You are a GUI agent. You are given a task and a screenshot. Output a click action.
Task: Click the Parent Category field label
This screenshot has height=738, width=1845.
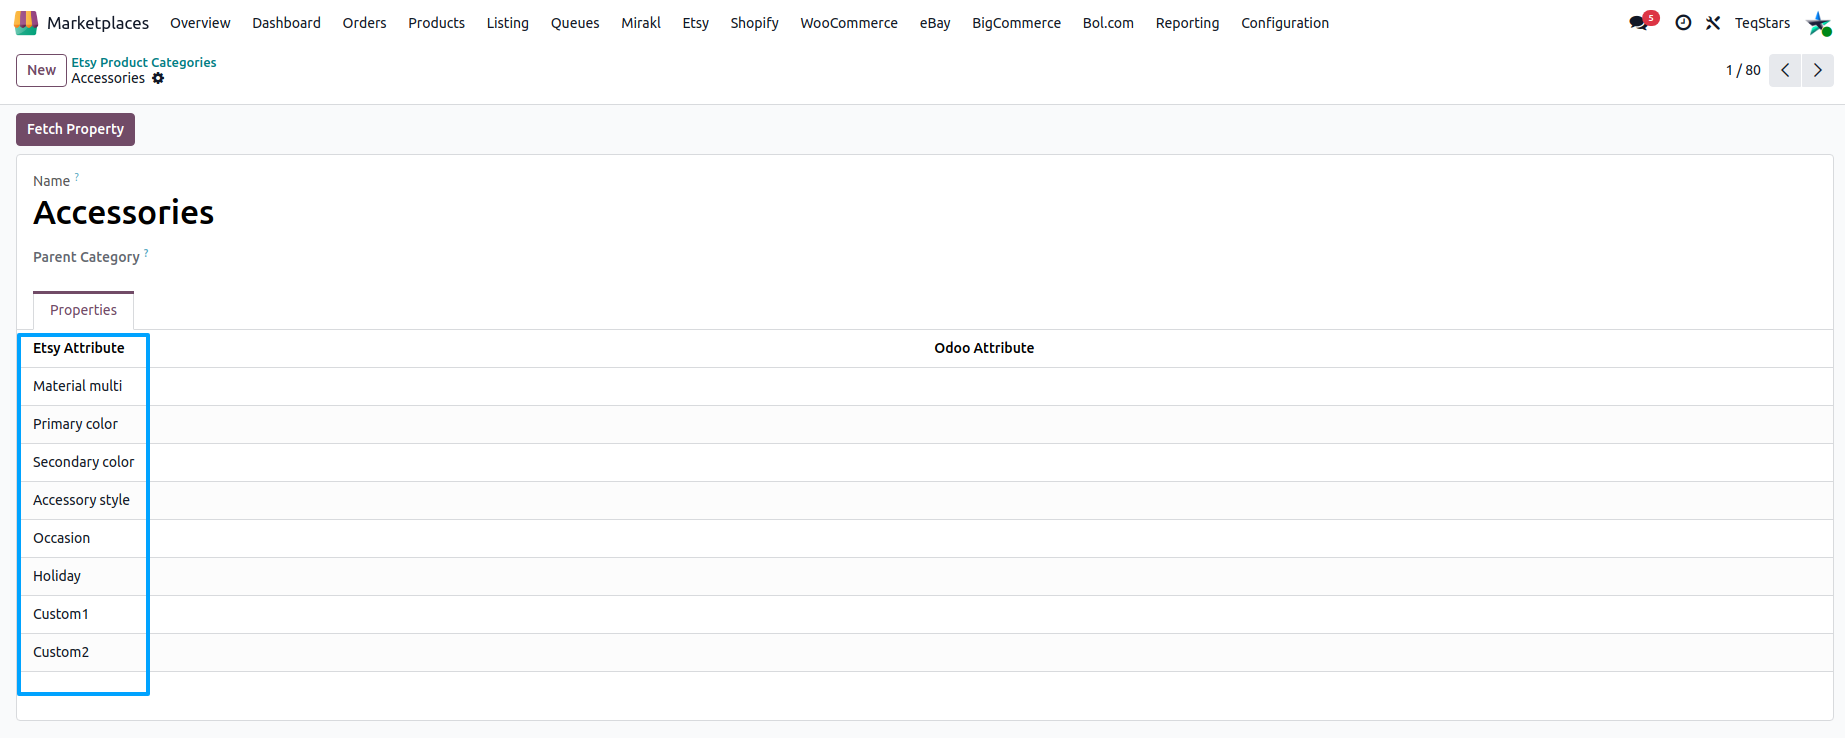click(86, 257)
